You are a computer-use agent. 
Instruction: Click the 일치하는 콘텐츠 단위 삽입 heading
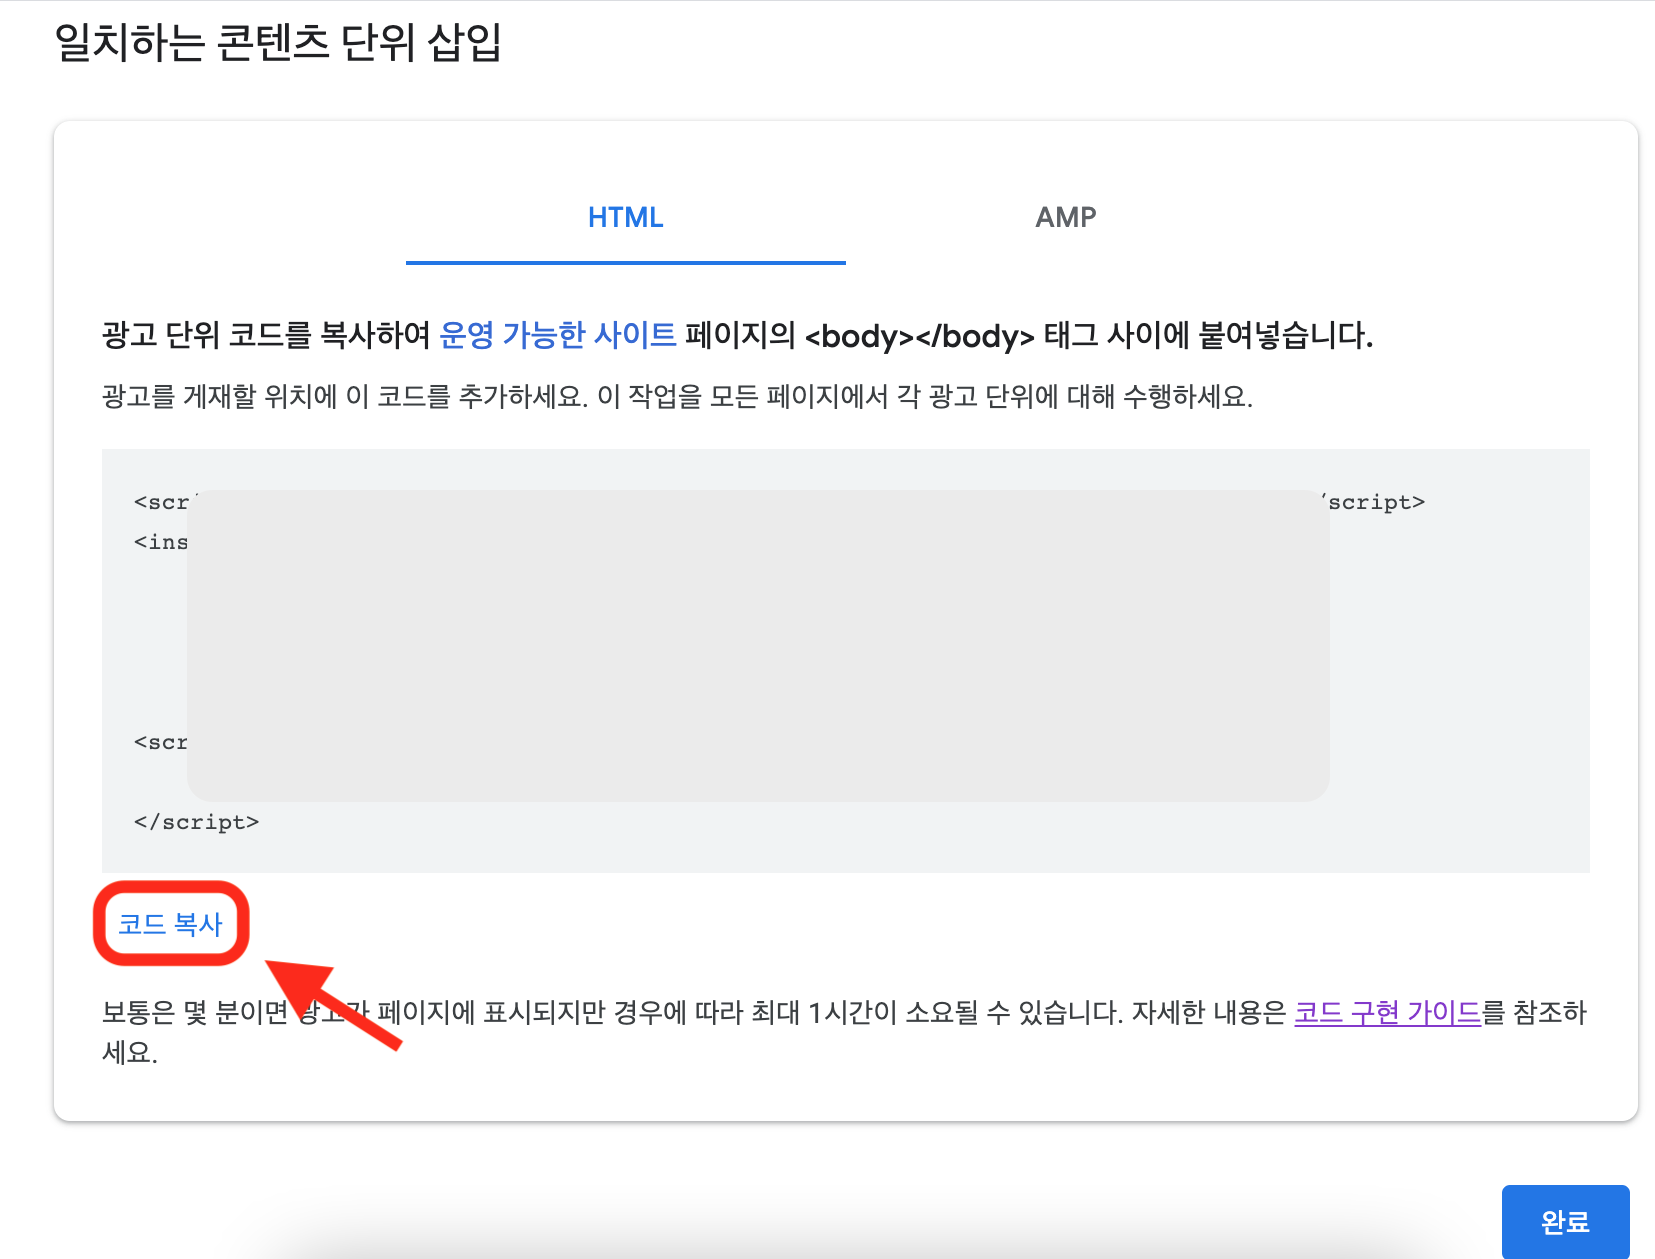pos(278,42)
